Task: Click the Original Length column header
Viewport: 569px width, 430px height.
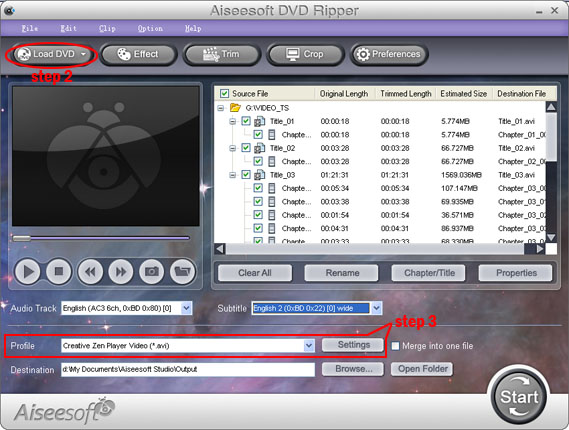Action: point(344,94)
